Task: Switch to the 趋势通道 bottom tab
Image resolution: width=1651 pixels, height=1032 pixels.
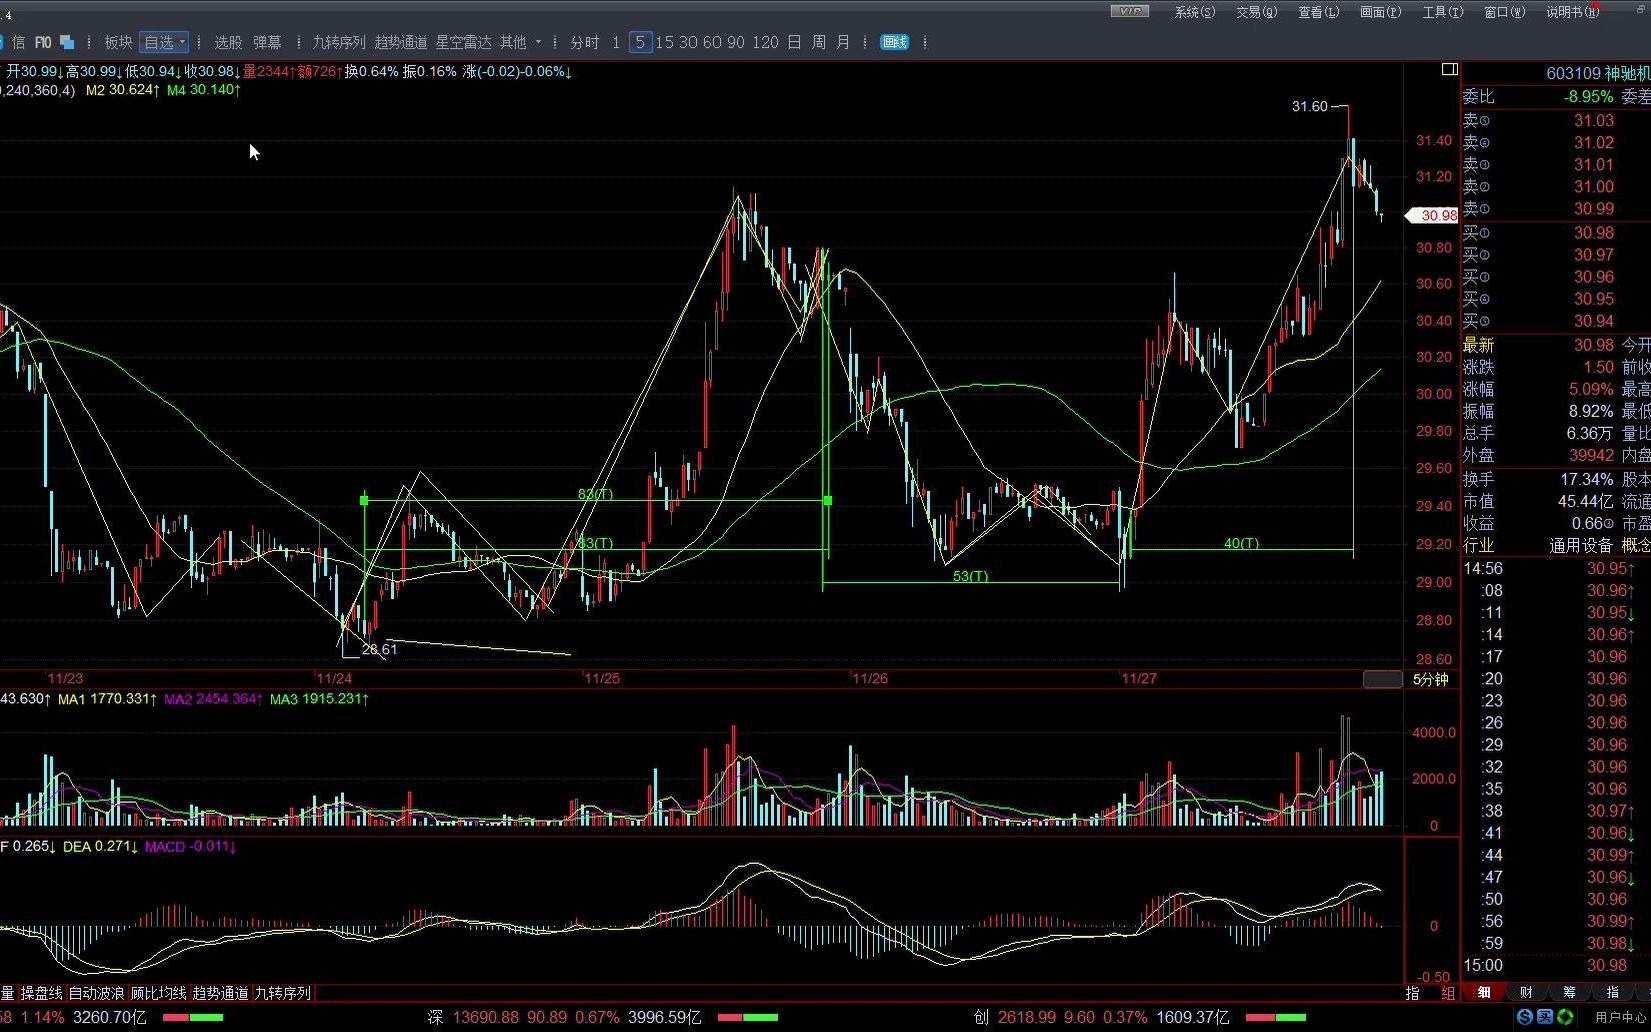Action: (220, 993)
